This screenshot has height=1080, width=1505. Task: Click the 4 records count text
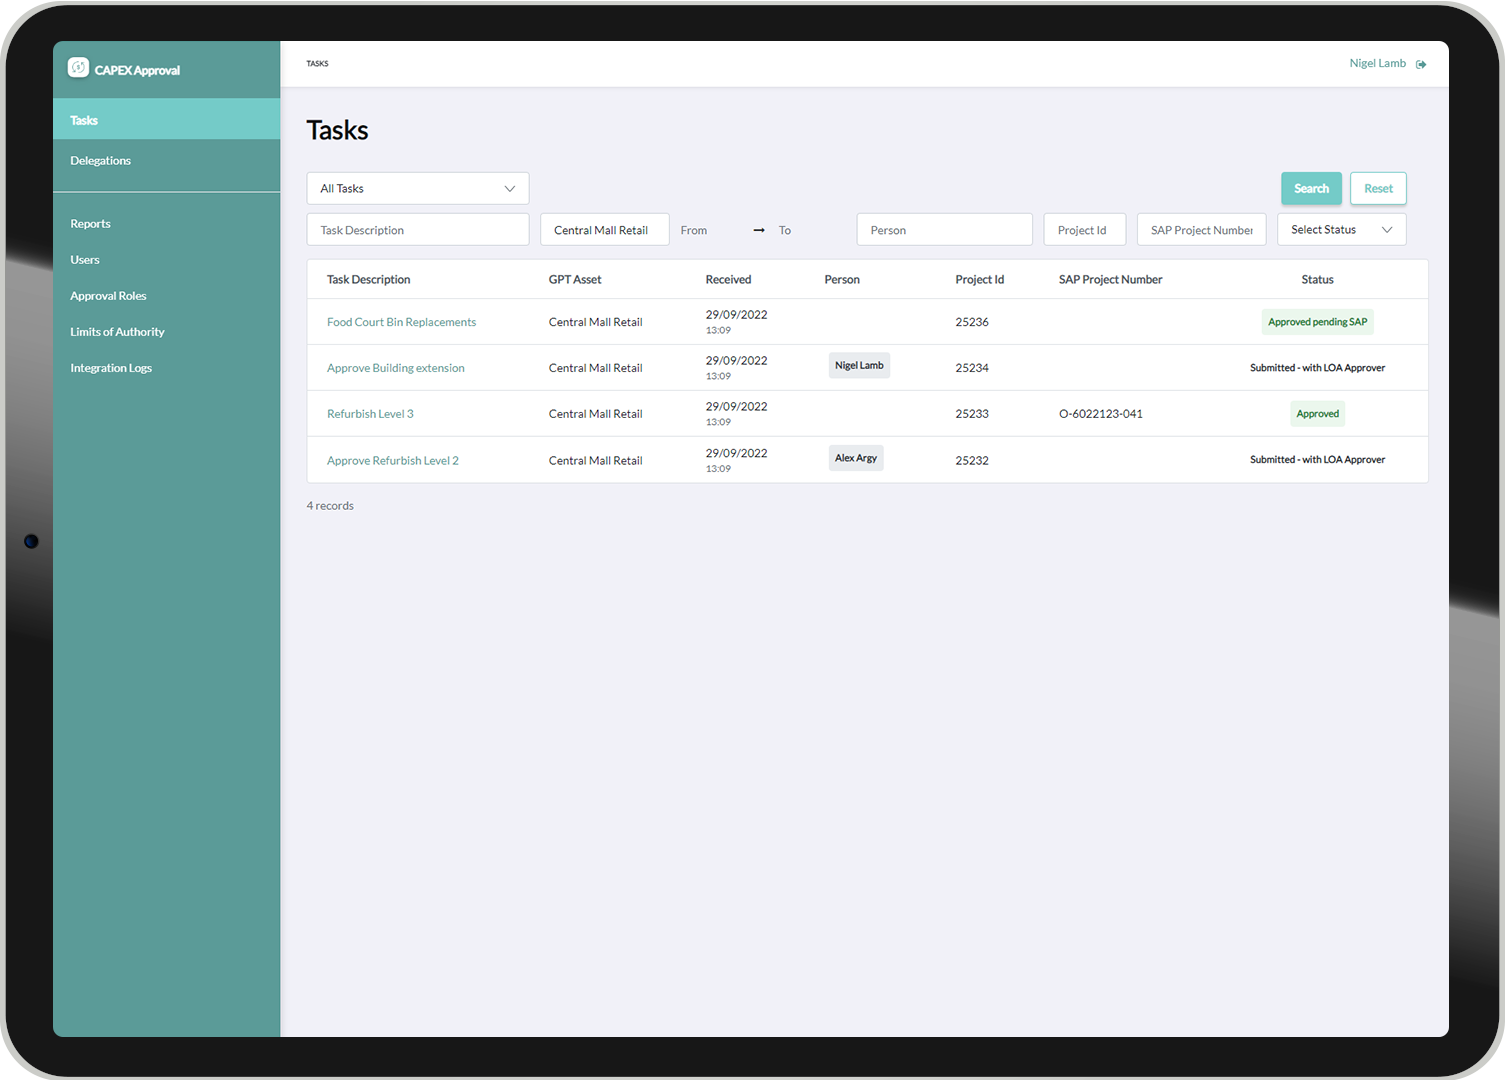pyautogui.click(x=330, y=506)
